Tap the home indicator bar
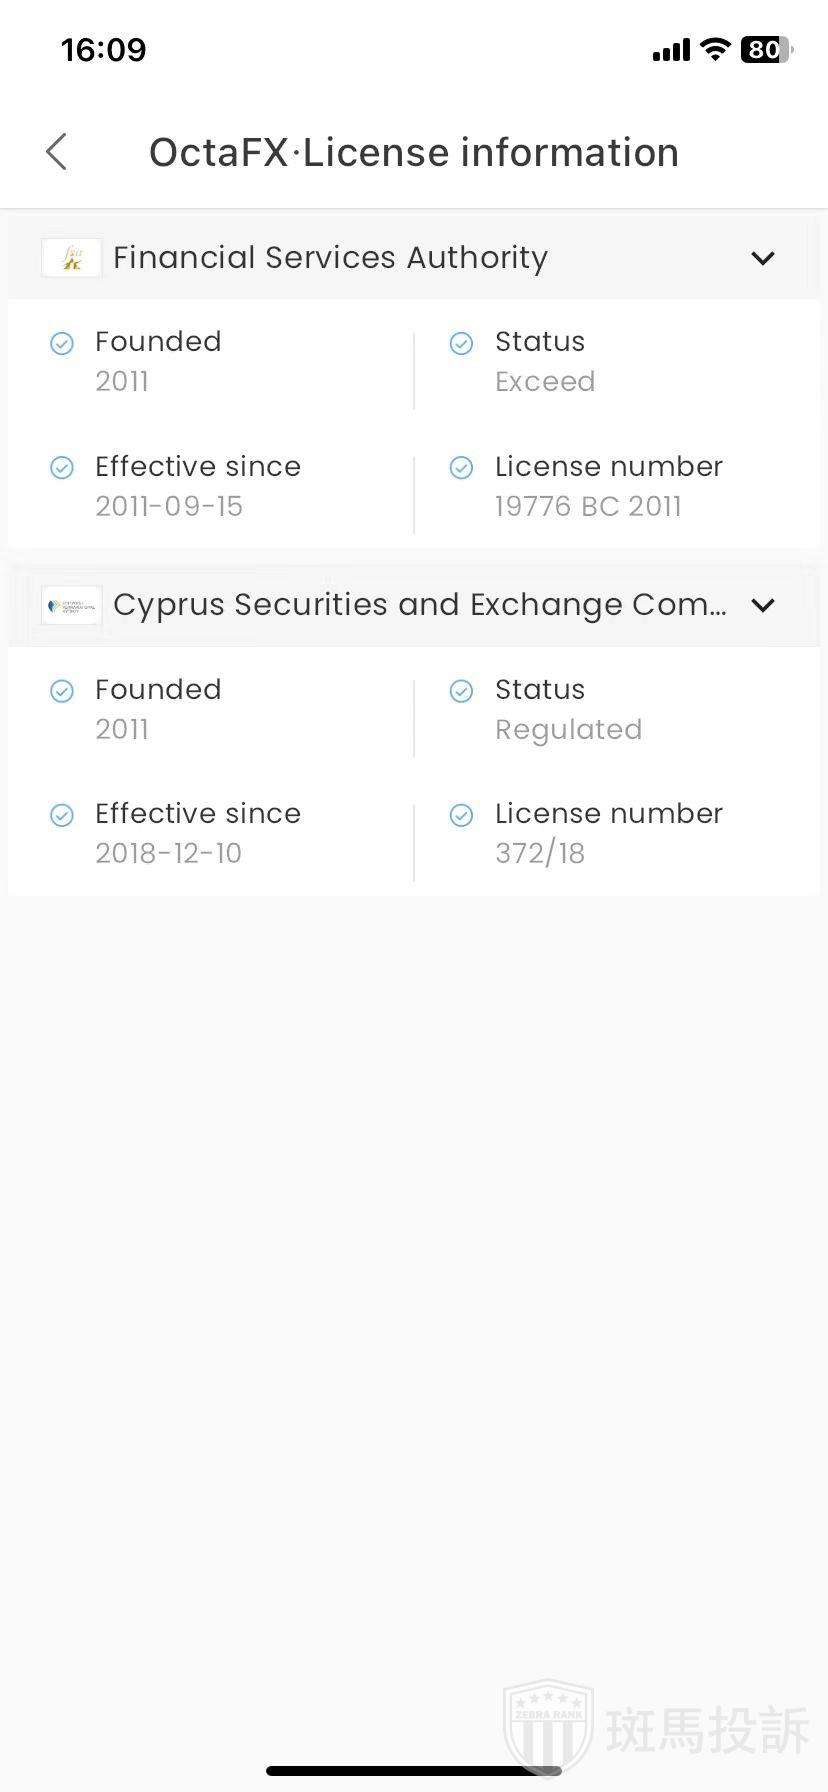This screenshot has height=1792, width=828. pos(414,1771)
